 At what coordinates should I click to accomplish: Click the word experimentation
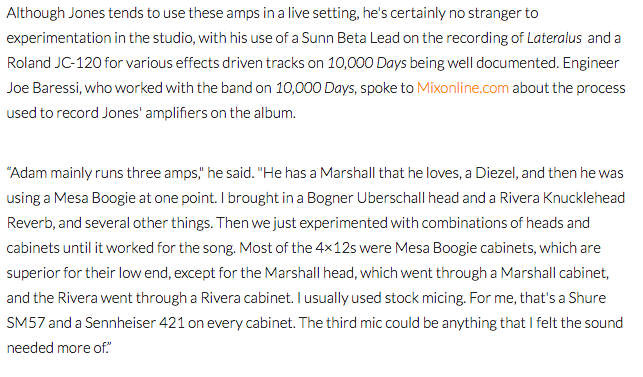coord(59,39)
